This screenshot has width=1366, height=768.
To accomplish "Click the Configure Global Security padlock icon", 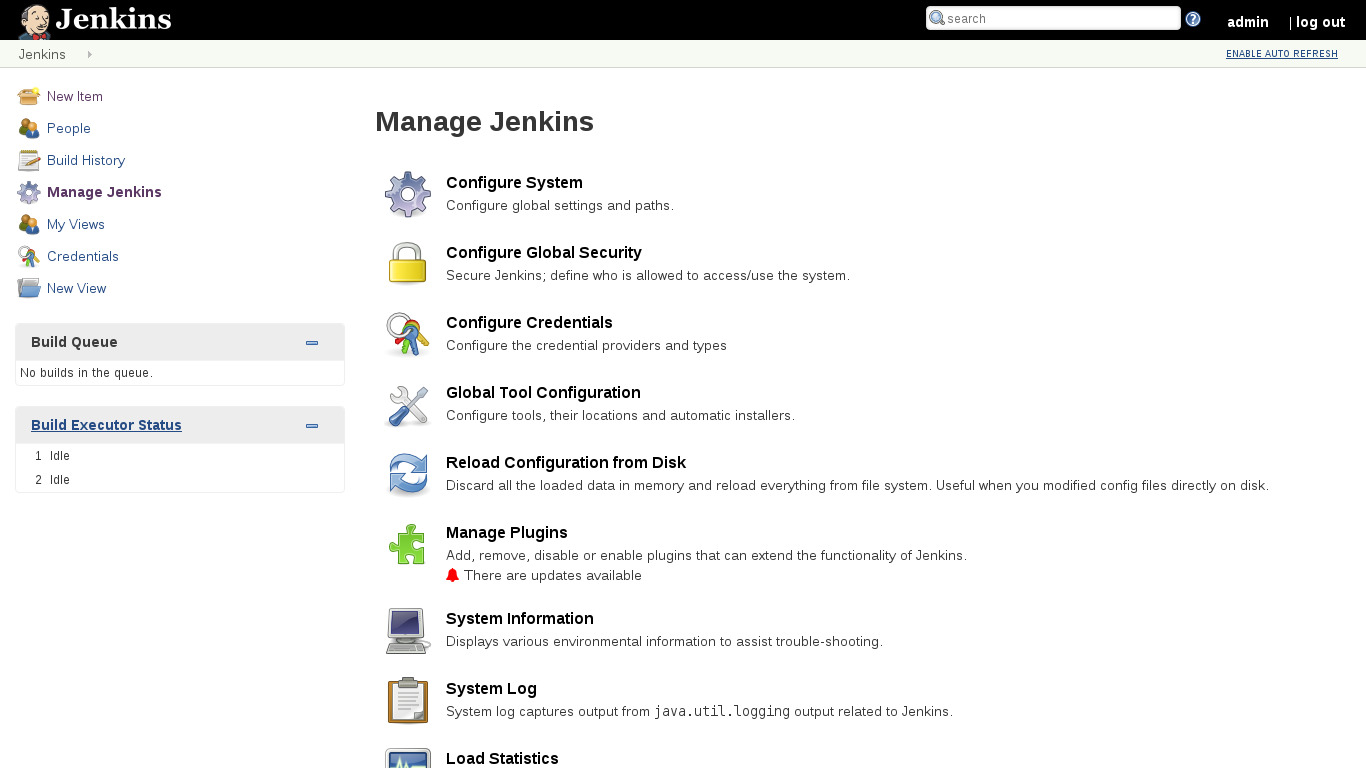I will (x=408, y=264).
